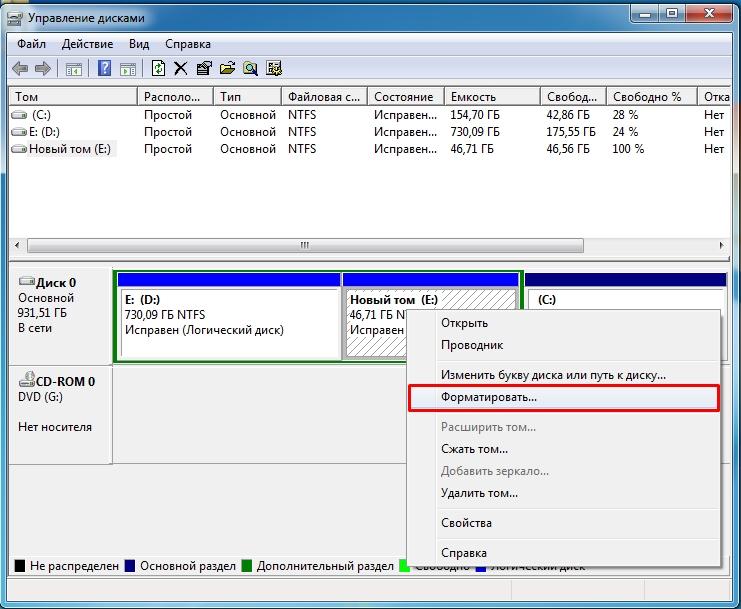Select the E: (D:) volume row
This screenshot has height=609, width=741.
point(370,132)
